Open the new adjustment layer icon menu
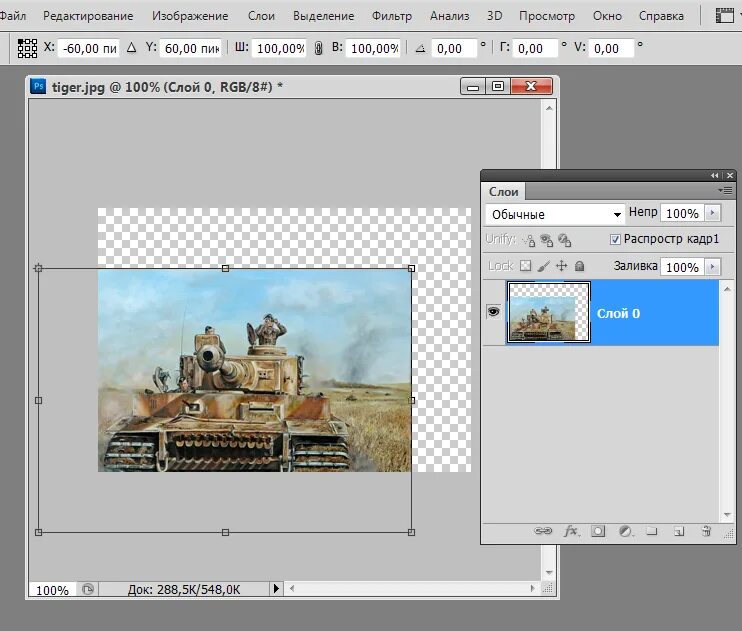This screenshot has height=631, width=742. tap(626, 531)
